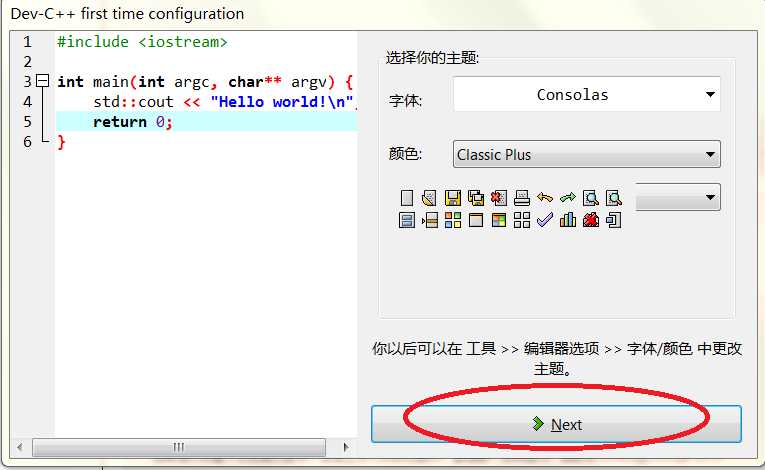This screenshot has height=470, width=765.
Task: Click line number 6 in the gutter
Action: pos(28,142)
